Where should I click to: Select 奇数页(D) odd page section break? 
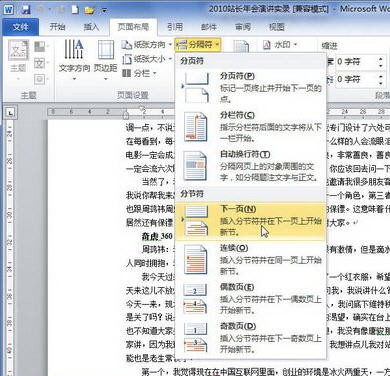[250, 337]
